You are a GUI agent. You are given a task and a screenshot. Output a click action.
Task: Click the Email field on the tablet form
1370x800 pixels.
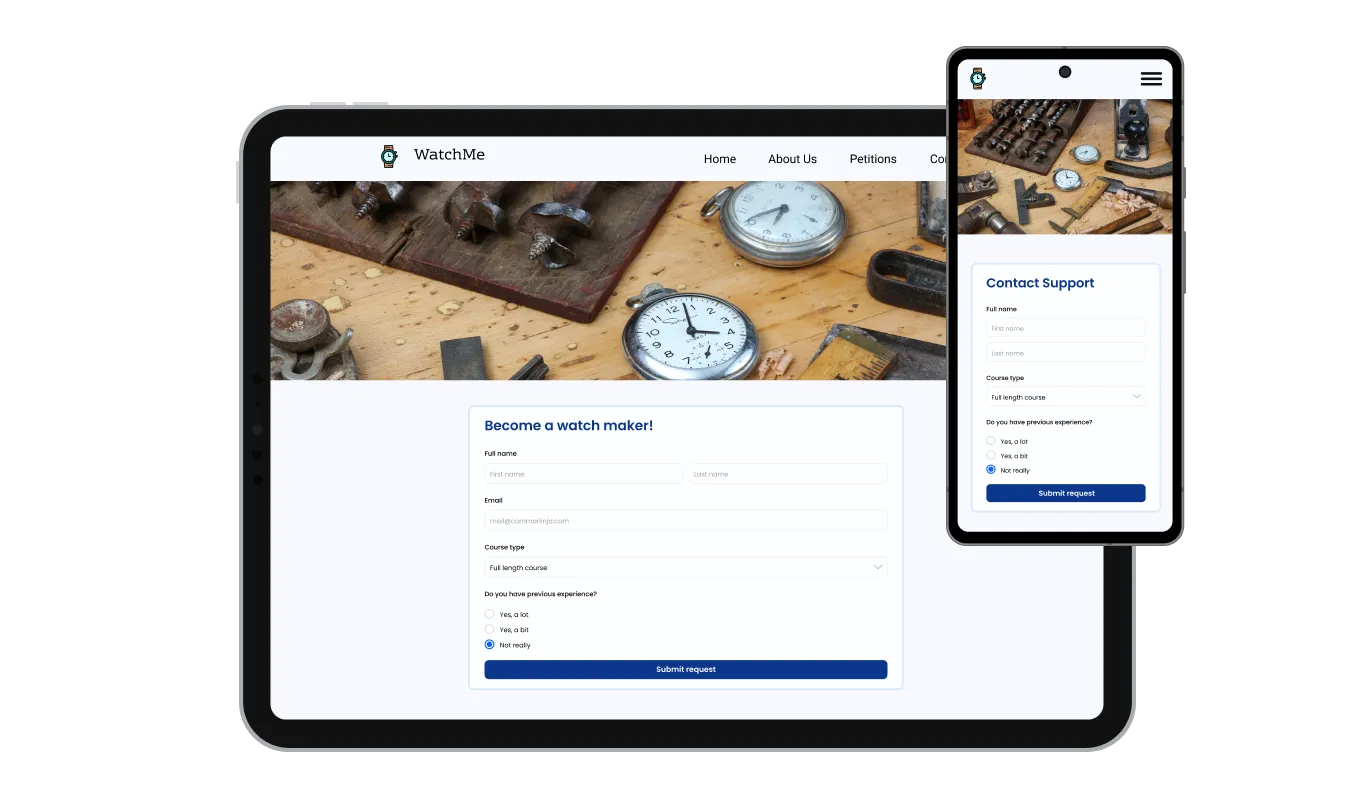coord(685,520)
